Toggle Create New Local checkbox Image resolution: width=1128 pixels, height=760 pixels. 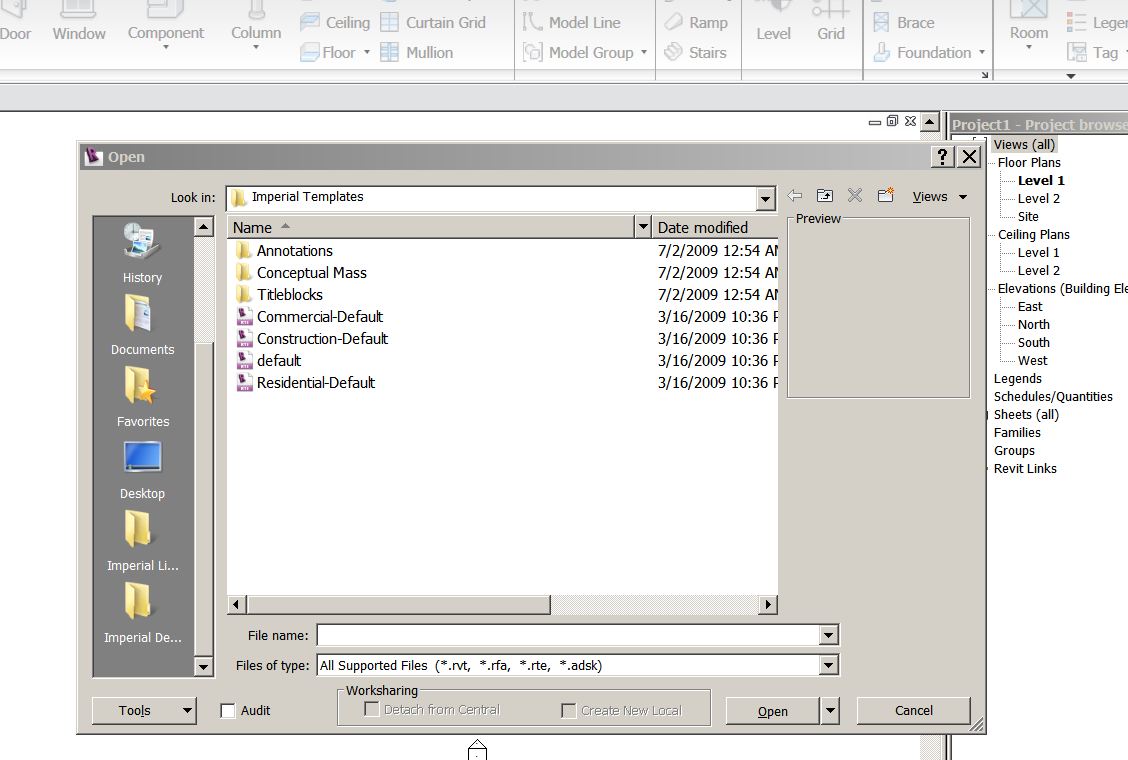click(568, 711)
